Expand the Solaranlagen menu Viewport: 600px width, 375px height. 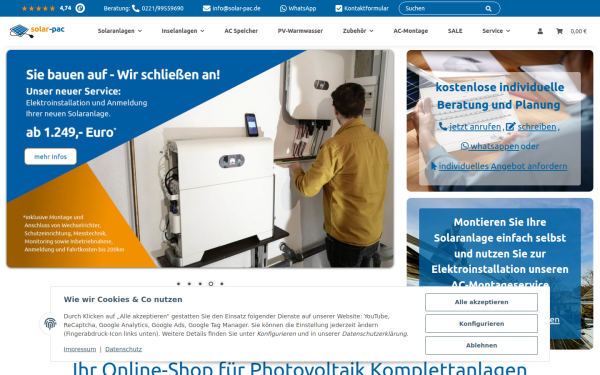pyautogui.click(x=120, y=31)
